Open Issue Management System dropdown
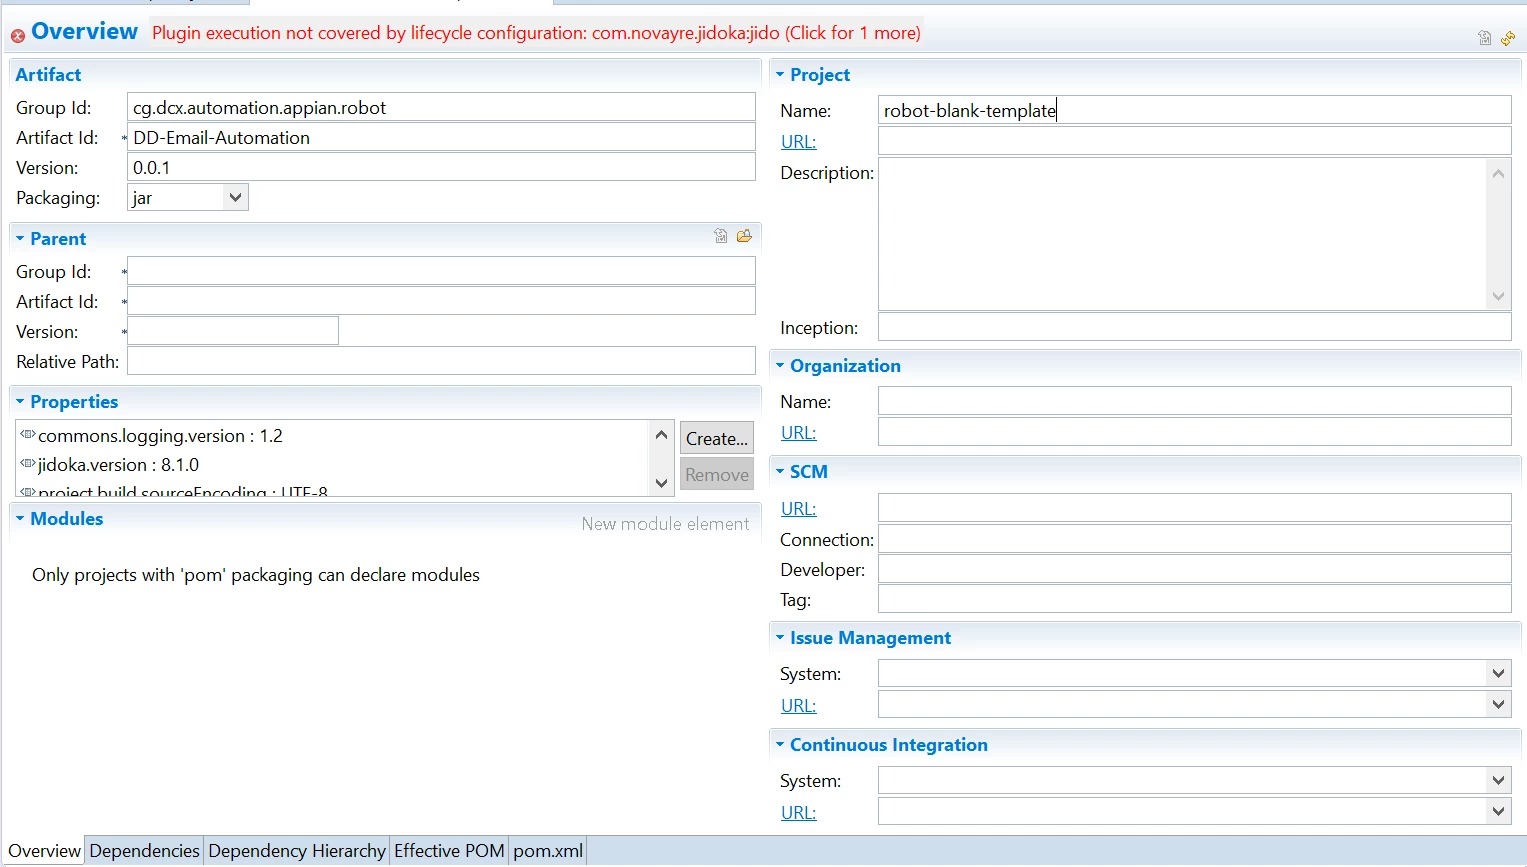 coord(1498,673)
